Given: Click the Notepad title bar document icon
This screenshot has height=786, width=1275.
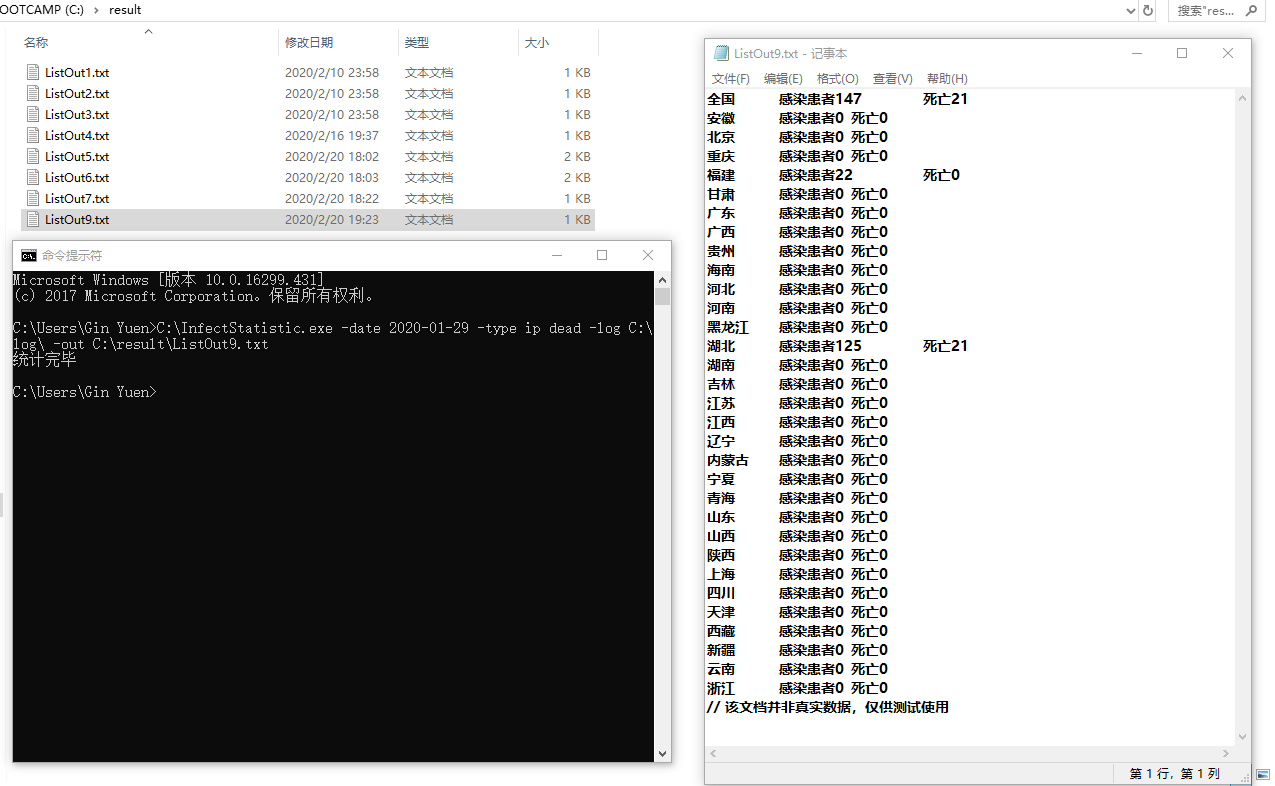Looking at the screenshot, I should click(721, 53).
